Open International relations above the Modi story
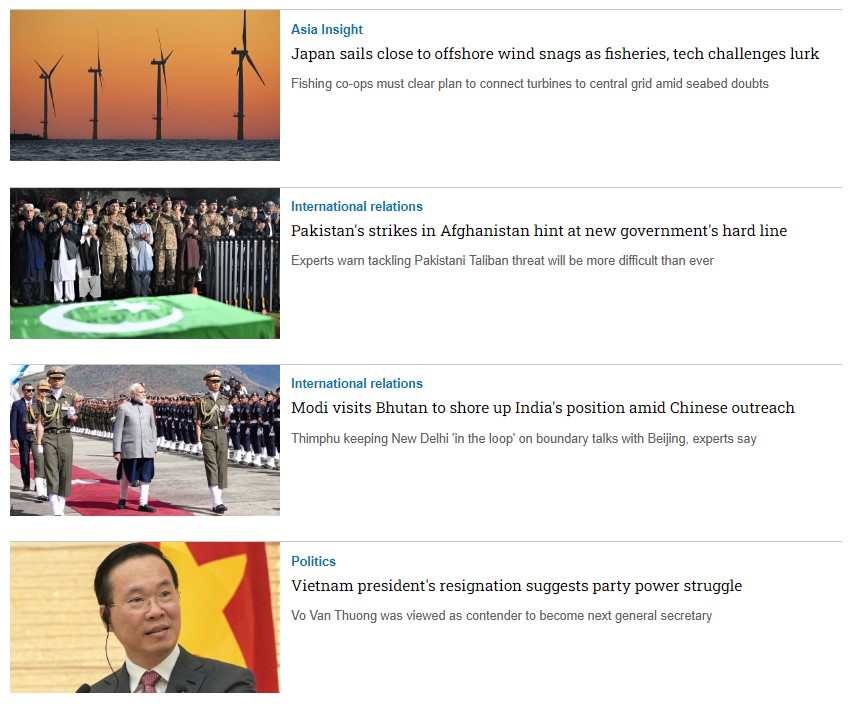This screenshot has width=856, height=704. click(356, 383)
